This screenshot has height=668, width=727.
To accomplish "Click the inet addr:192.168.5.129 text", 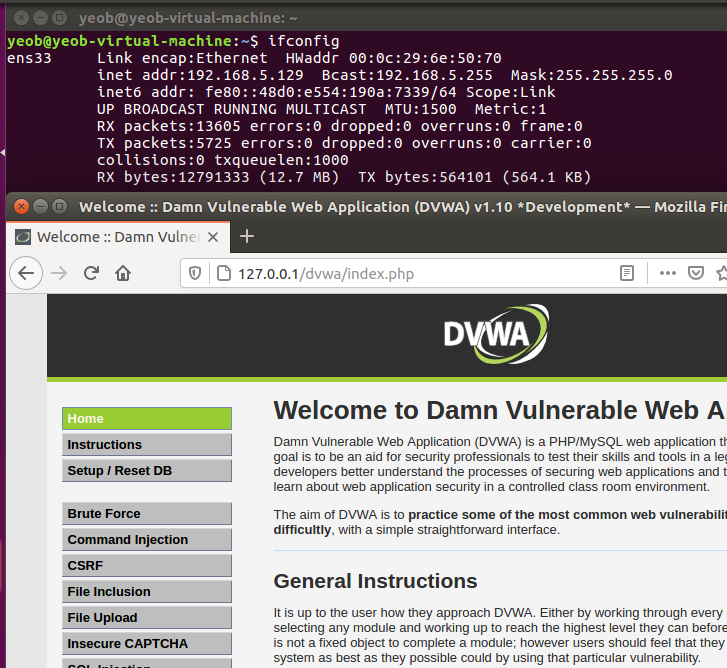I will point(200,75).
